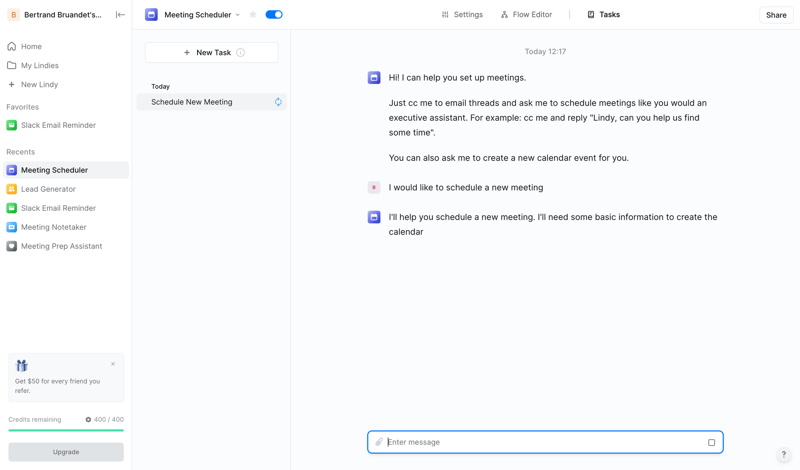Click the green icon of the Slack Email Reminder favorite
This screenshot has height=470, width=800.
[x=11, y=125]
